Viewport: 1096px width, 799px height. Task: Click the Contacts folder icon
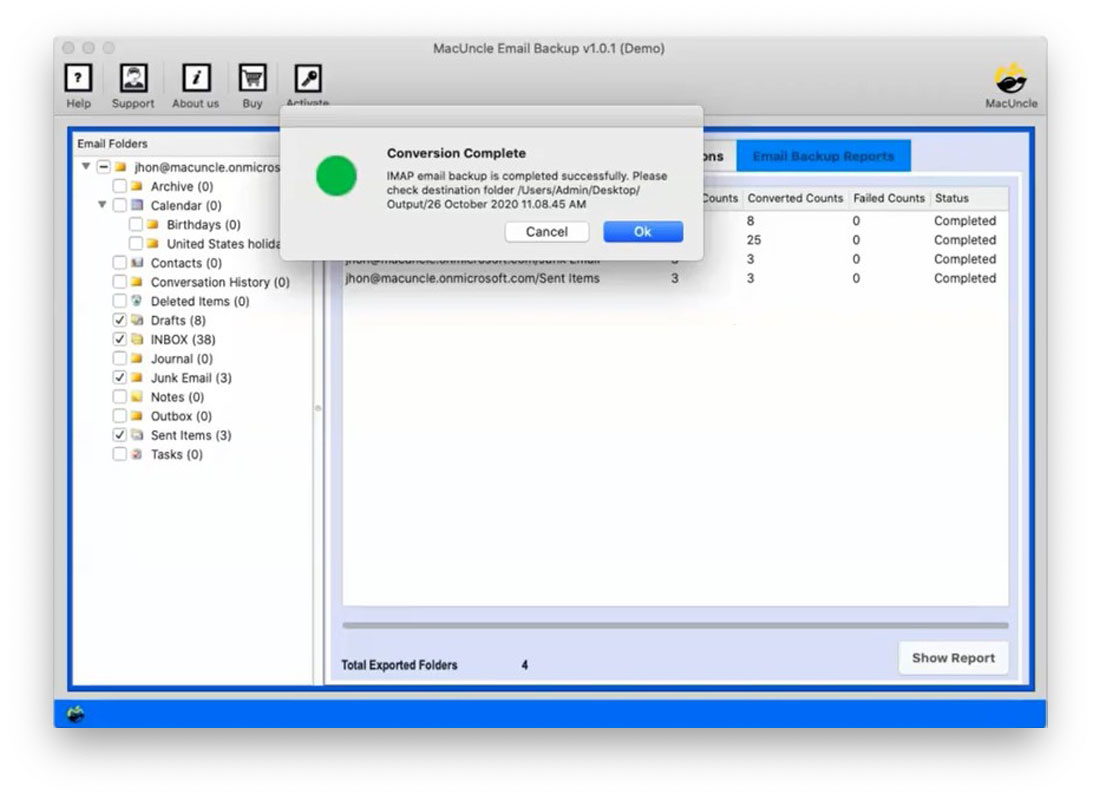click(x=137, y=263)
